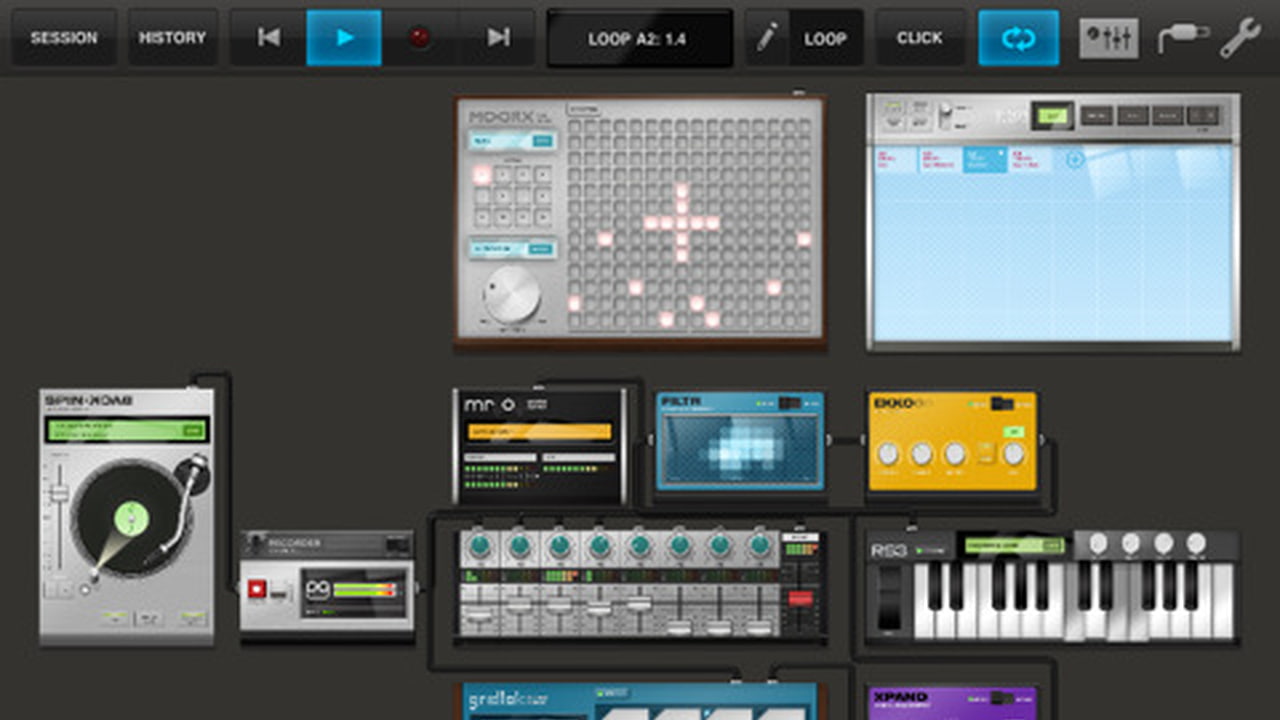Click the EKKO green lit button
The height and width of the screenshot is (720, 1280).
1014,431
